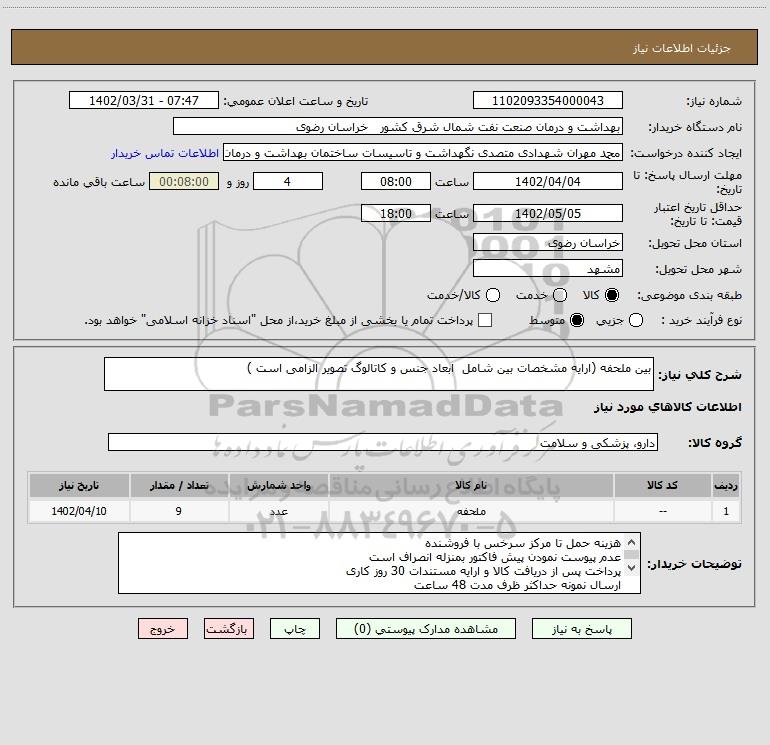Viewport: 770px width, 745px height.
Task: Click the note line عدم پیوست پیش فاکتور
Action: coord(495,557)
